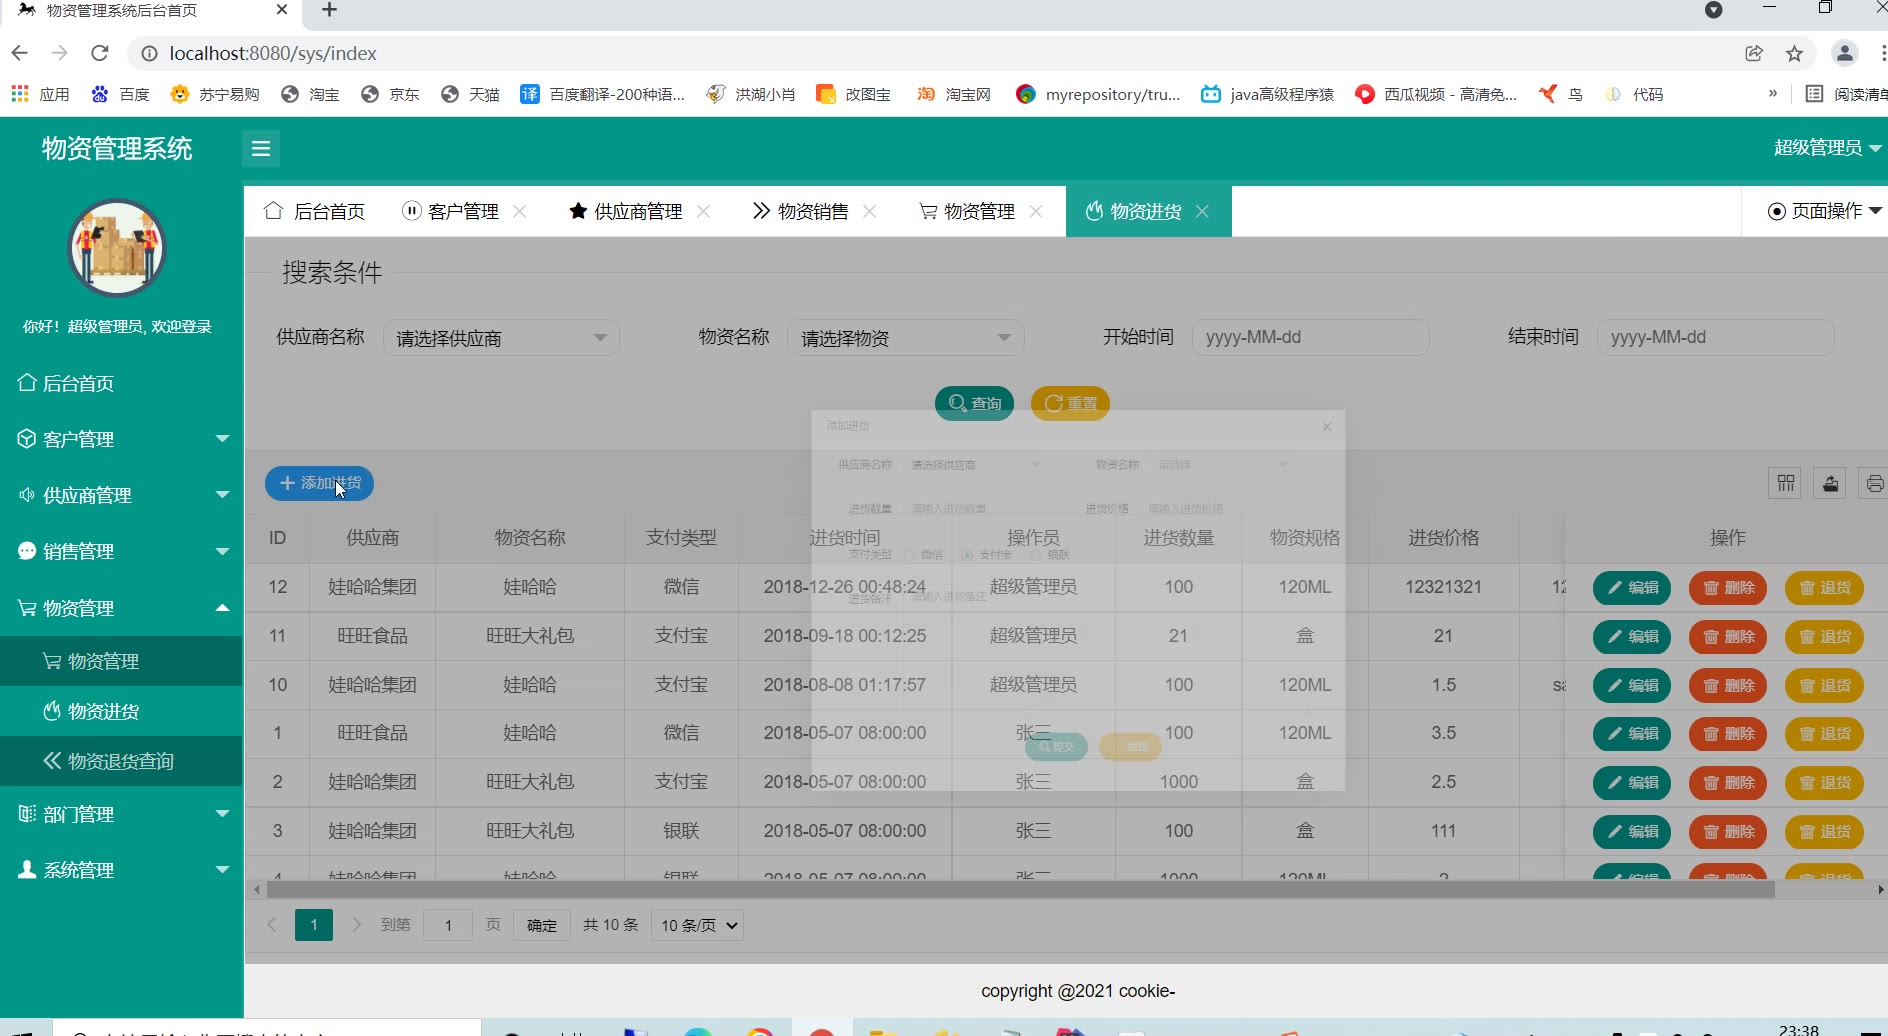Screen dimensions: 1888x1036
Task: Bookmark this page with the star icon
Action: pos(1794,54)
